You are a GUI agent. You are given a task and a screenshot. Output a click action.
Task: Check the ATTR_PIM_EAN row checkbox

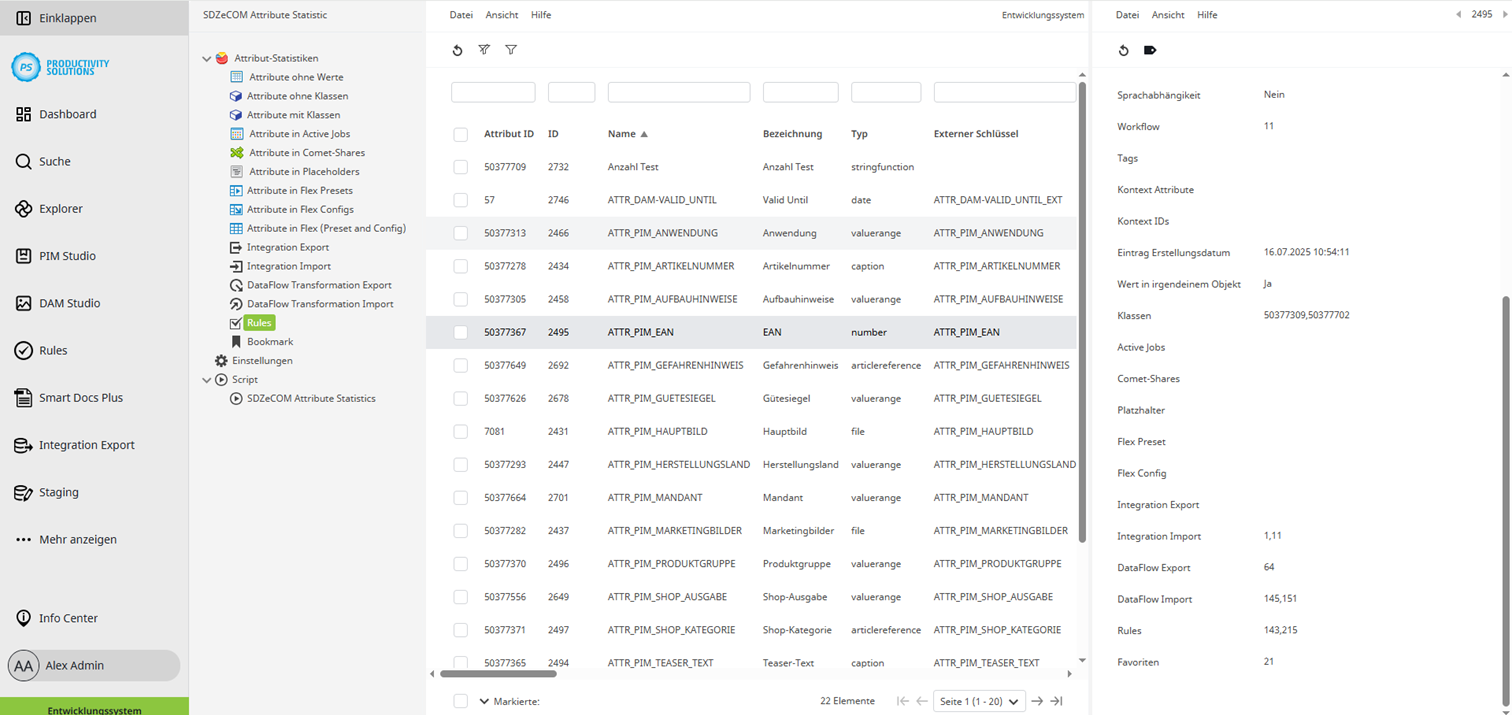click(x=460, y=331)
